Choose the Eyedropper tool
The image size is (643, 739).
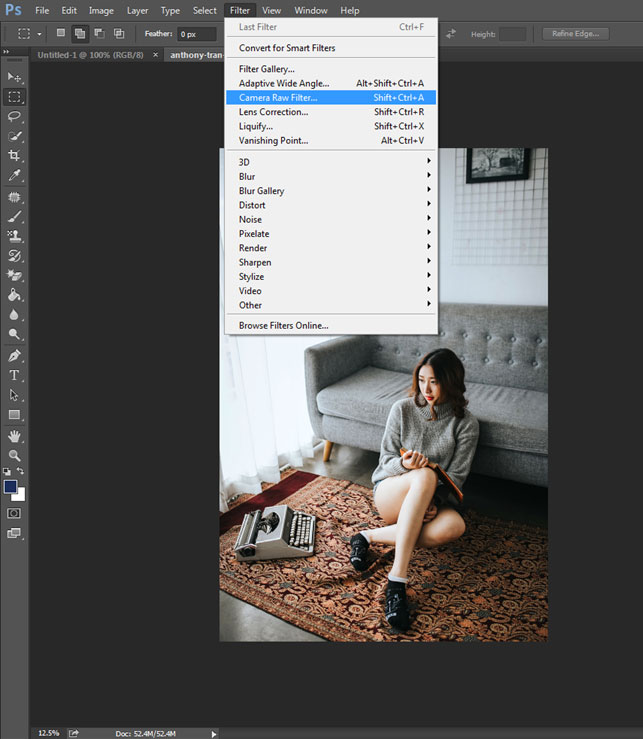pos(14,175)
